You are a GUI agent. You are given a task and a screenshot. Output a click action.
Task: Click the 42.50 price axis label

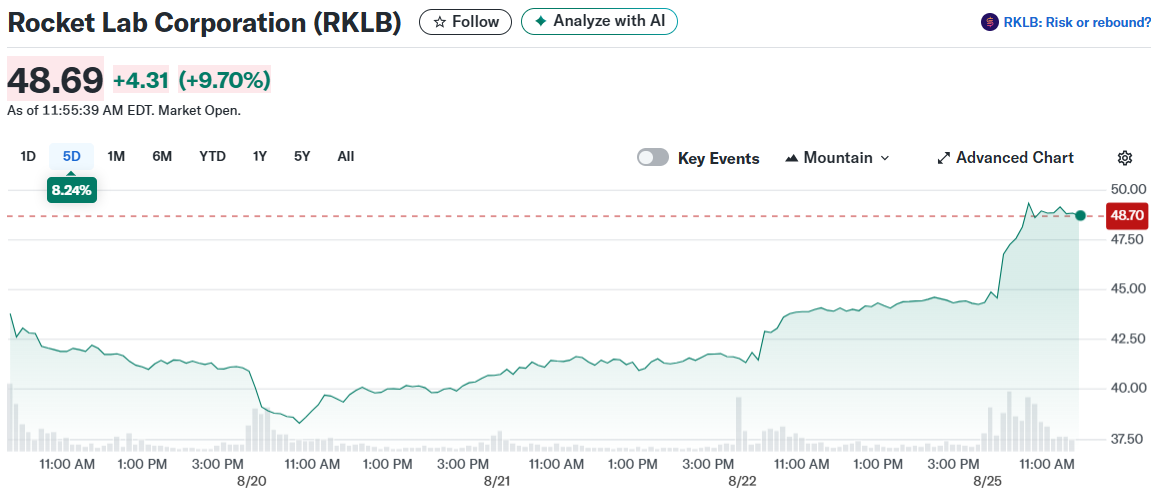coord(1126,339)
